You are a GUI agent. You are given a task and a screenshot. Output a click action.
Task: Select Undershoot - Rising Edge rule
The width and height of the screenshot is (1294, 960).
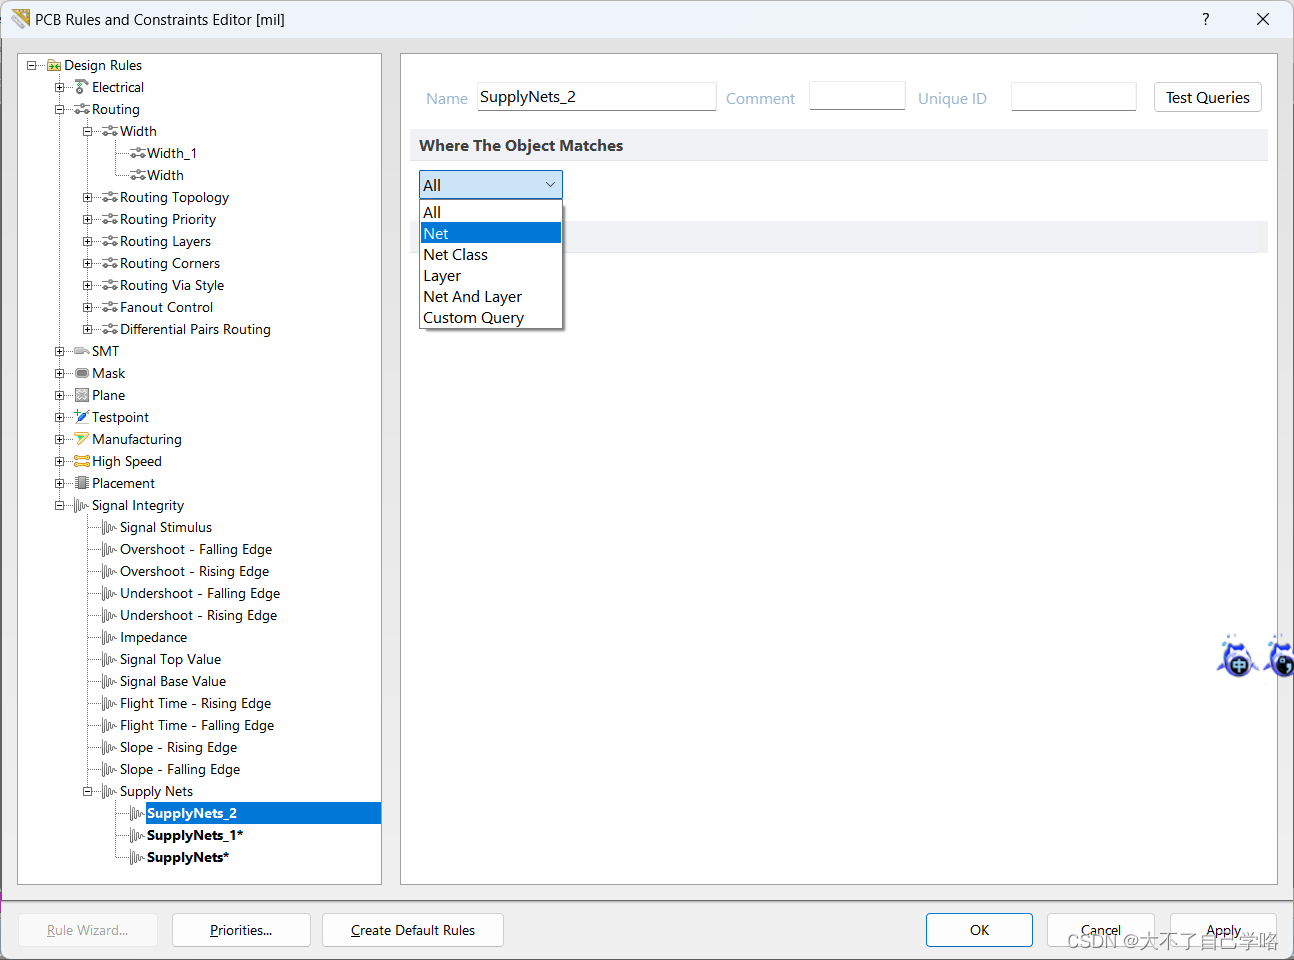(x=198, y=615)
